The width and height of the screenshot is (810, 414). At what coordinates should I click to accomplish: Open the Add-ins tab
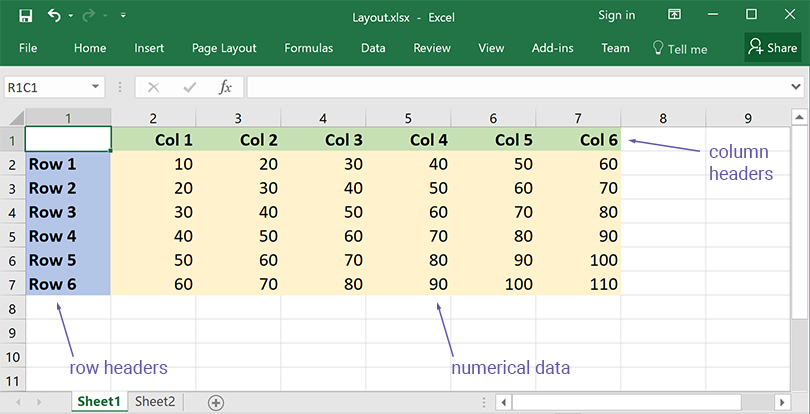553,48
